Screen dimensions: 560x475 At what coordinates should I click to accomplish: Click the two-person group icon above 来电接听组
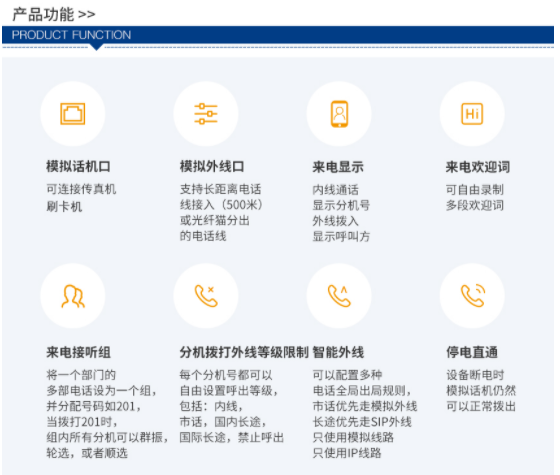pyautogui.click(x=73, y=296)
